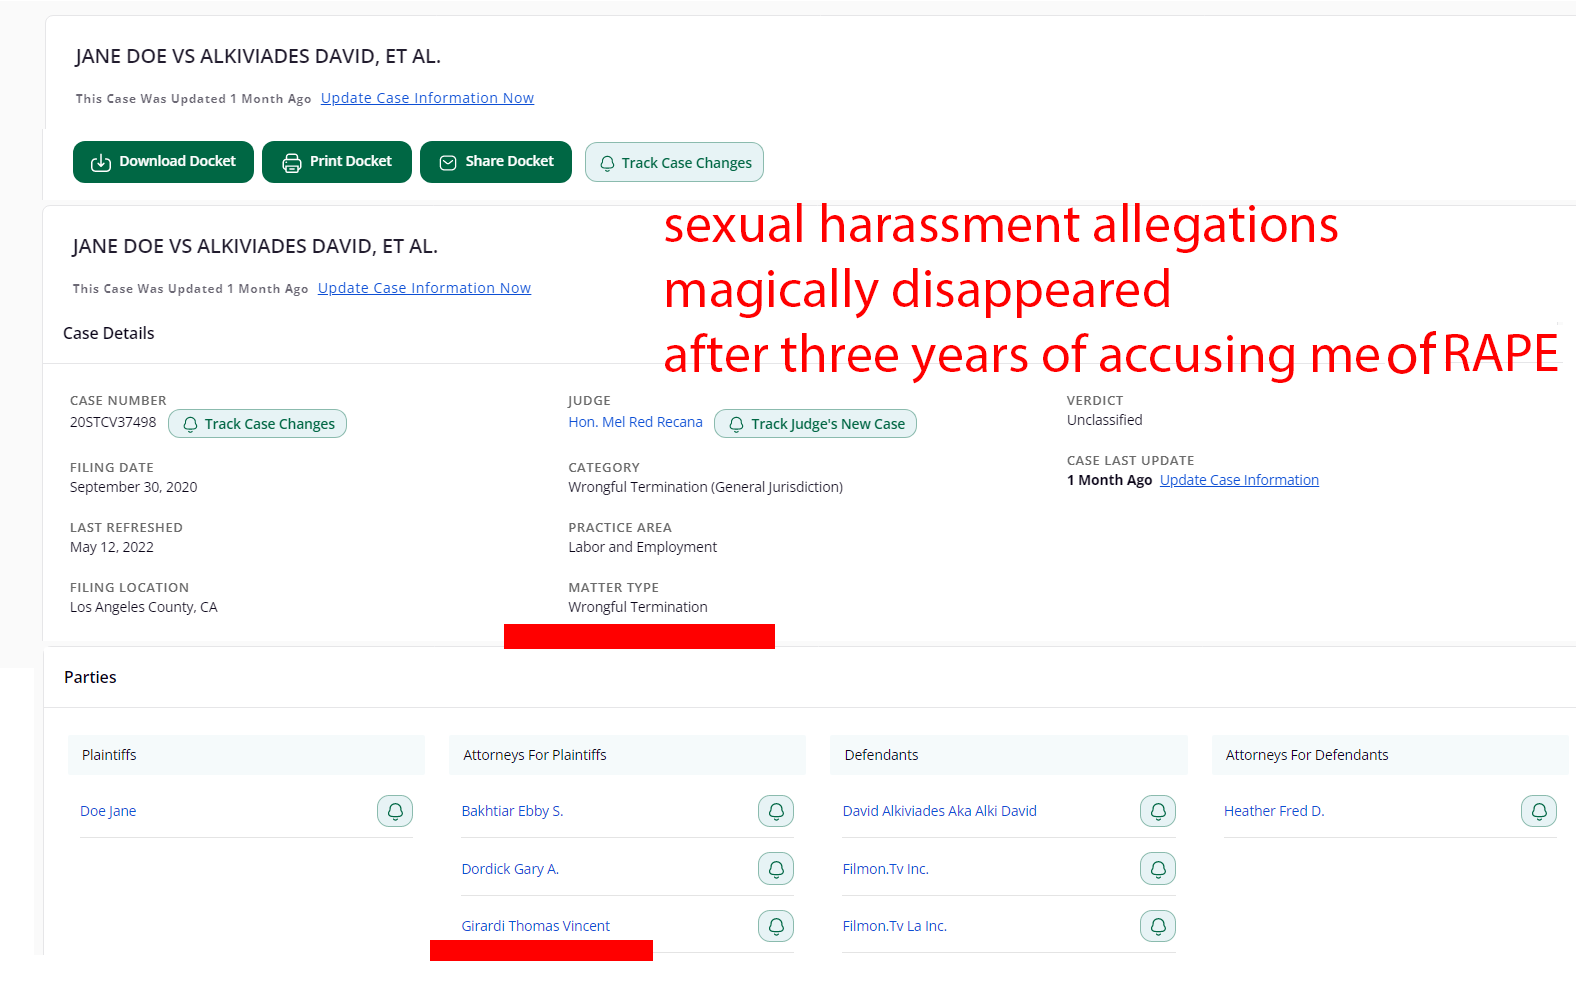Click the bell icon next to Doe Jane
1576x995 pixels.
click(x=394, y=811)
